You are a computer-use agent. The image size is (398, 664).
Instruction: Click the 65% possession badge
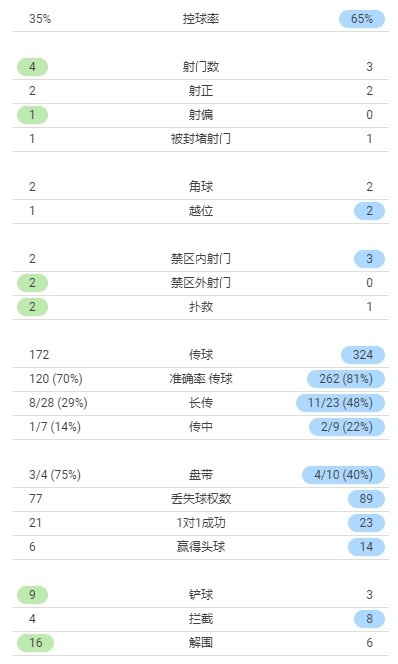[x=362, y=19]
